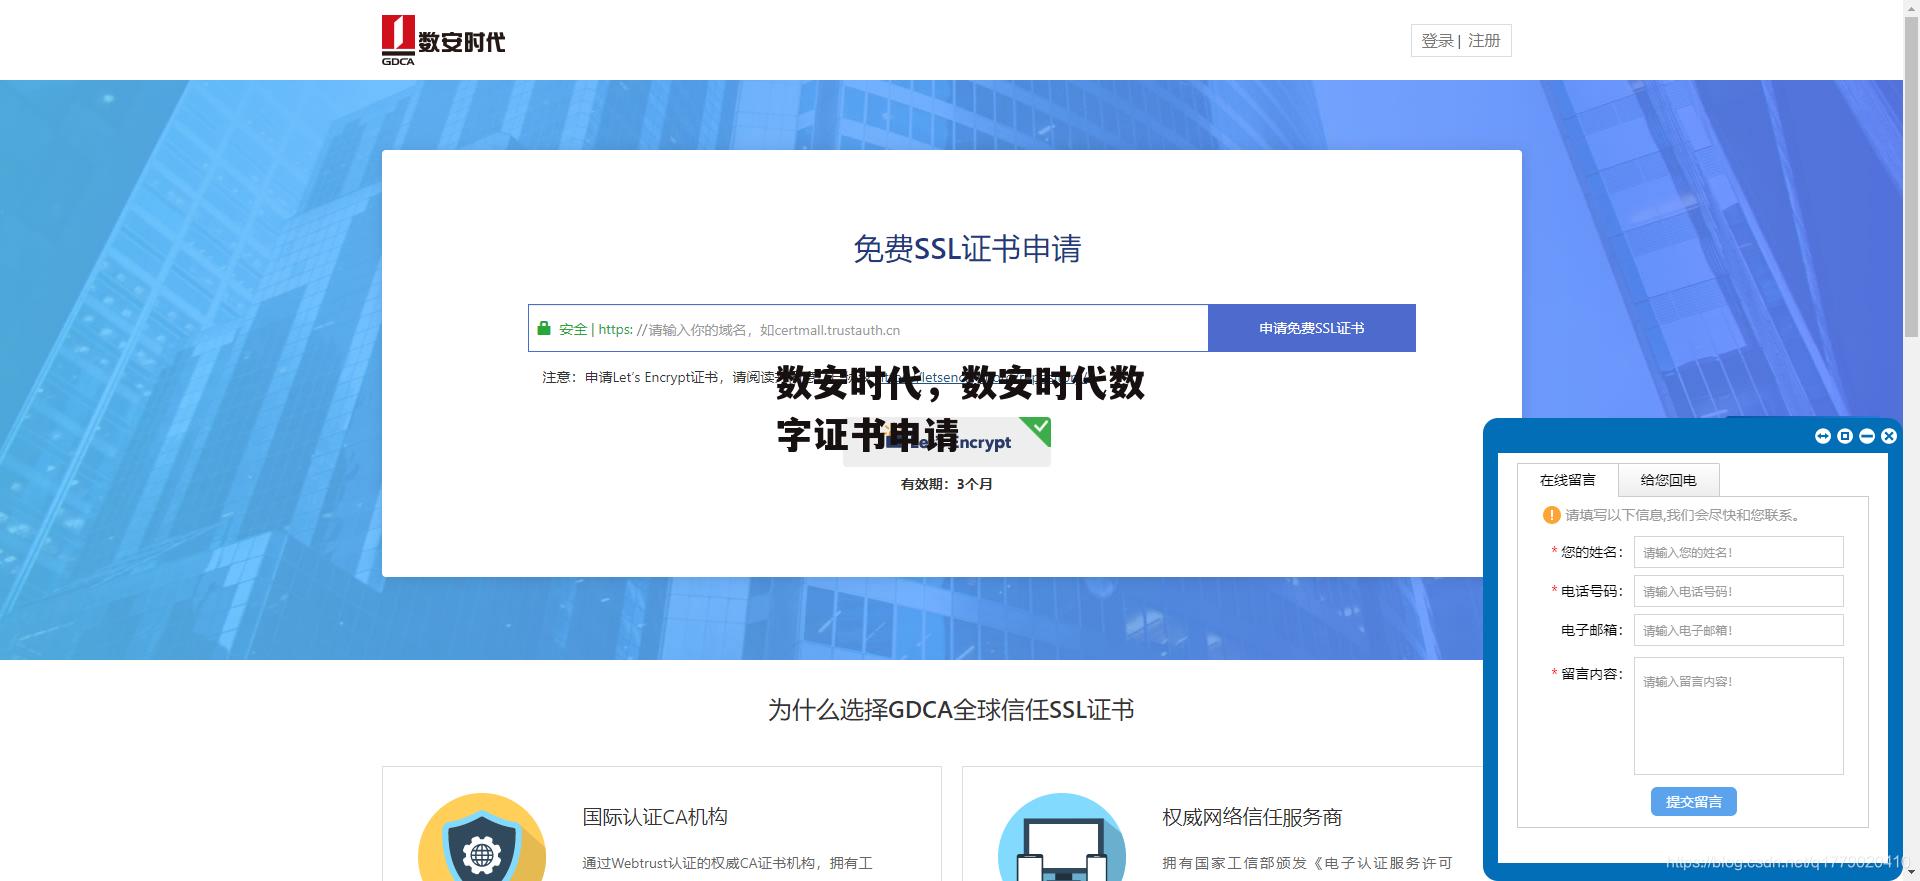1920x881 pixels.
Task: Click 申请免费SSL证书 button
Action: coord(1311,328)
